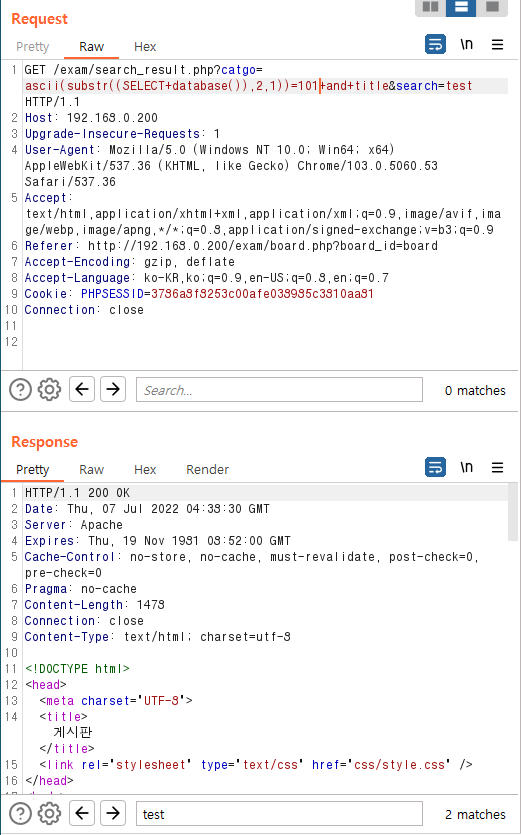Click '0 matches' label in Request
Image resolution: width=521 pixels, height=835 pixels.
click(x=475, y=390)
